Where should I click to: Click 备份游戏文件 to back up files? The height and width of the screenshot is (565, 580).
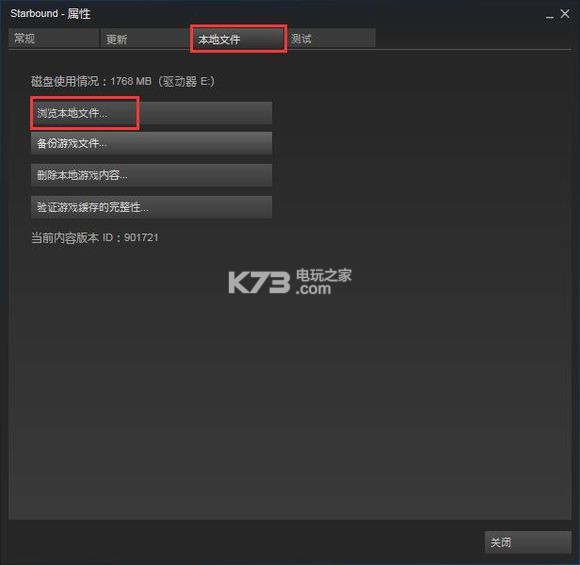coord(151,144)
